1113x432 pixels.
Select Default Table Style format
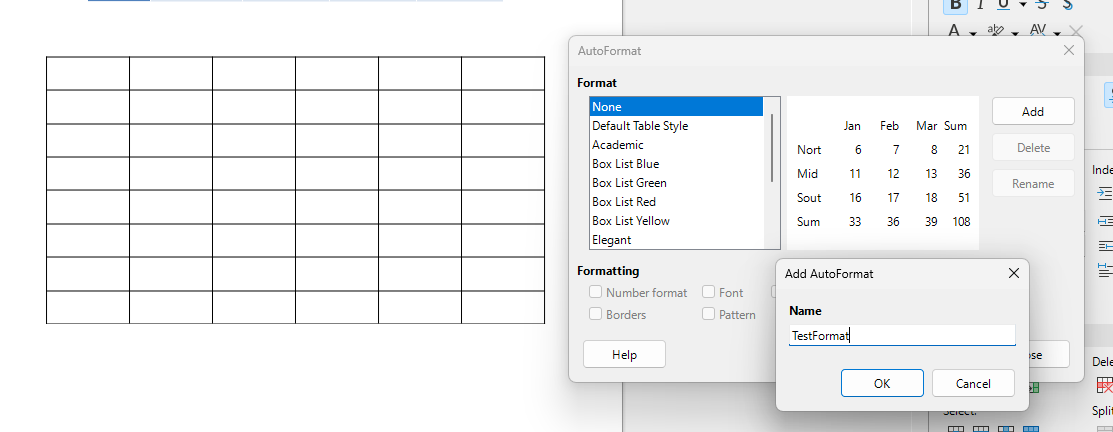[676, 126]
